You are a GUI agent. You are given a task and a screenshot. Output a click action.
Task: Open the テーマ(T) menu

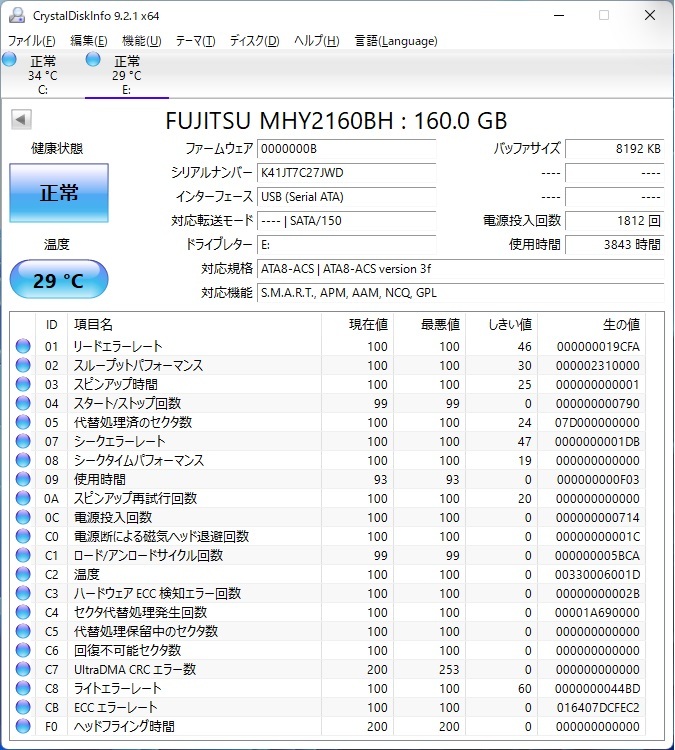[x=195, y=41]
